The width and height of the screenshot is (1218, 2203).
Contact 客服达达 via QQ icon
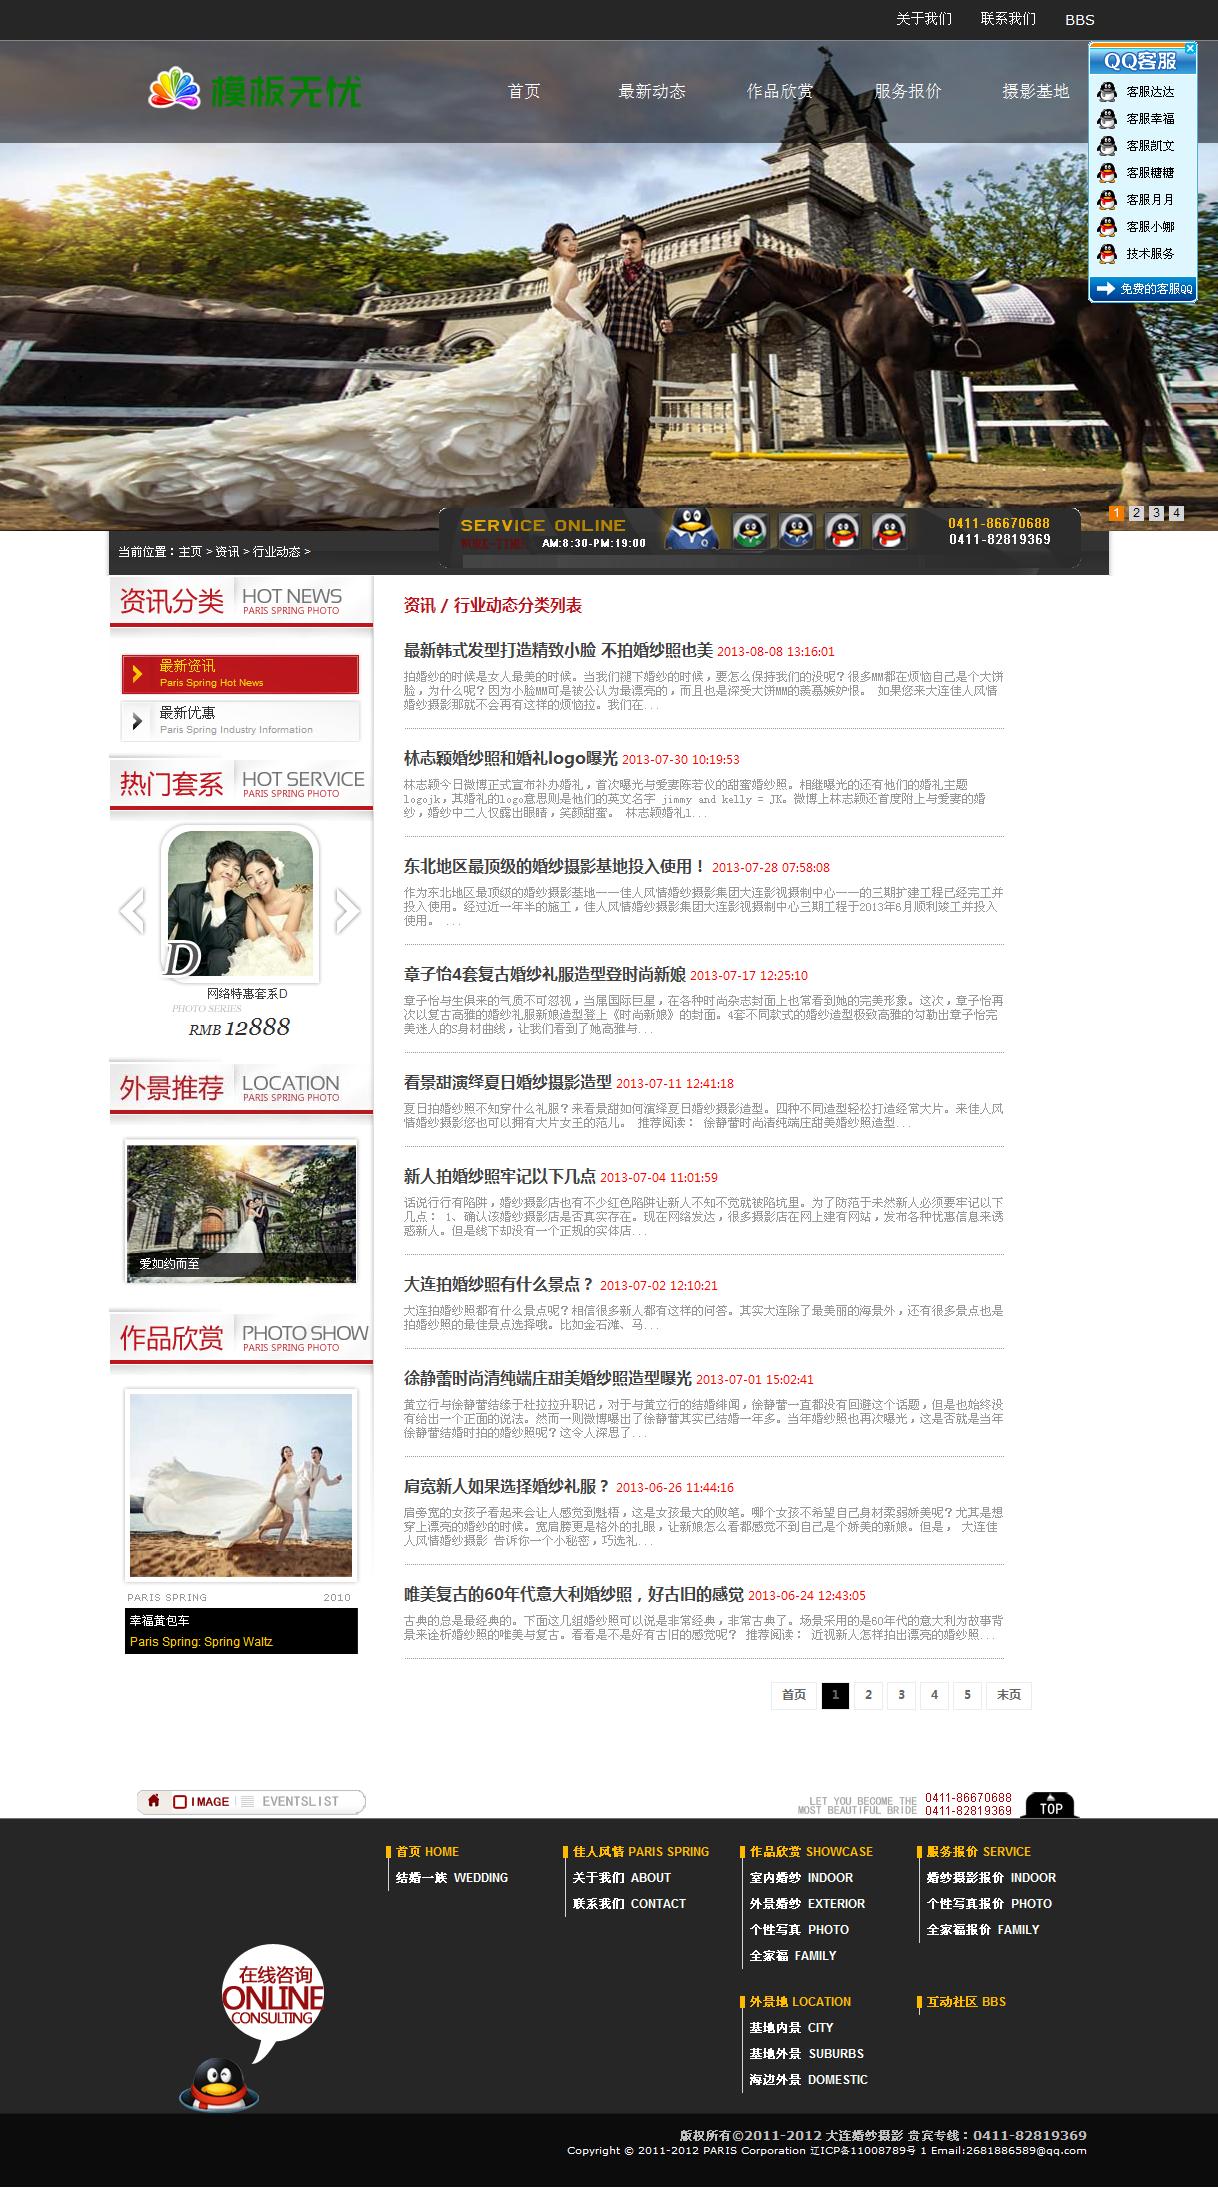(1107, 92)
